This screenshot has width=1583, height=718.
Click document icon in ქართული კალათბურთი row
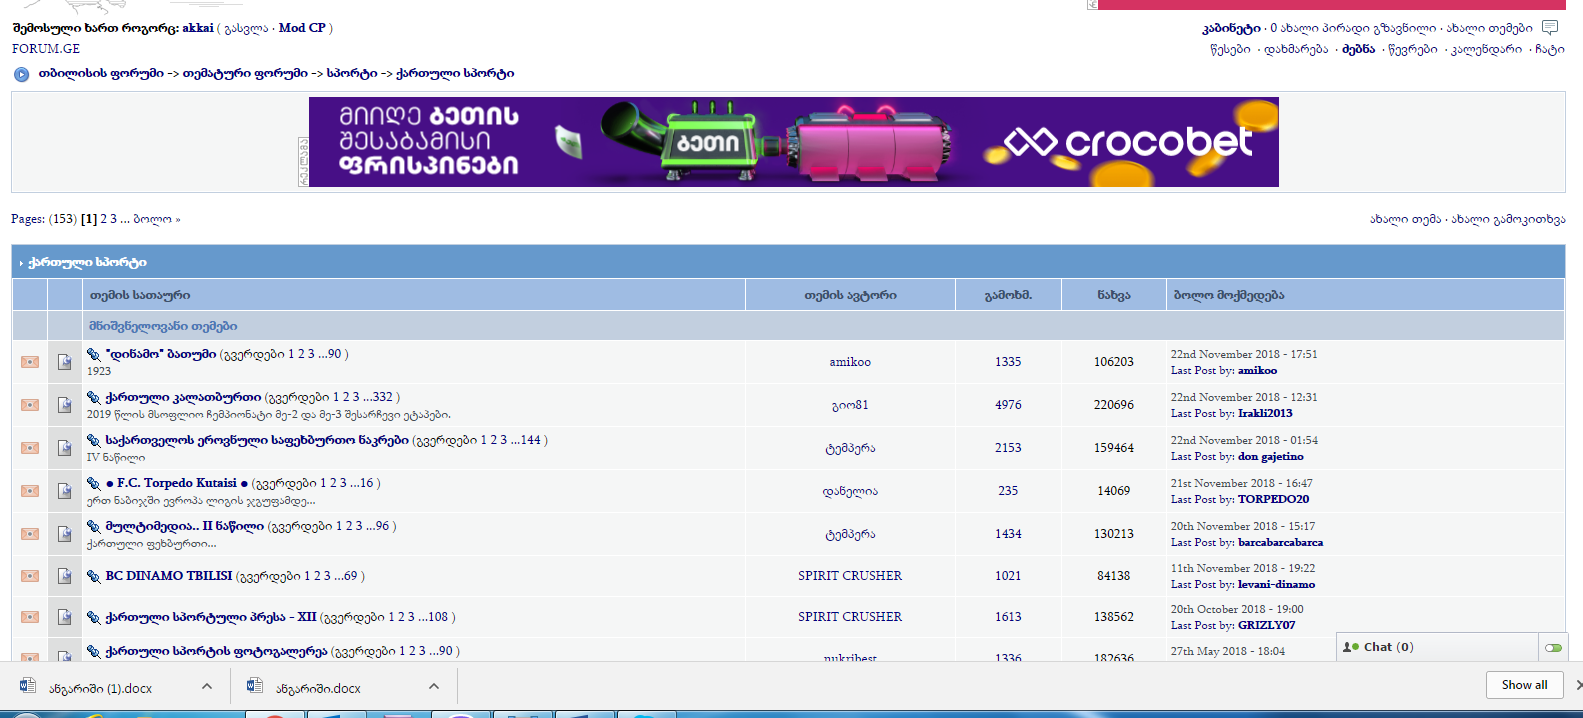[65, 405]
